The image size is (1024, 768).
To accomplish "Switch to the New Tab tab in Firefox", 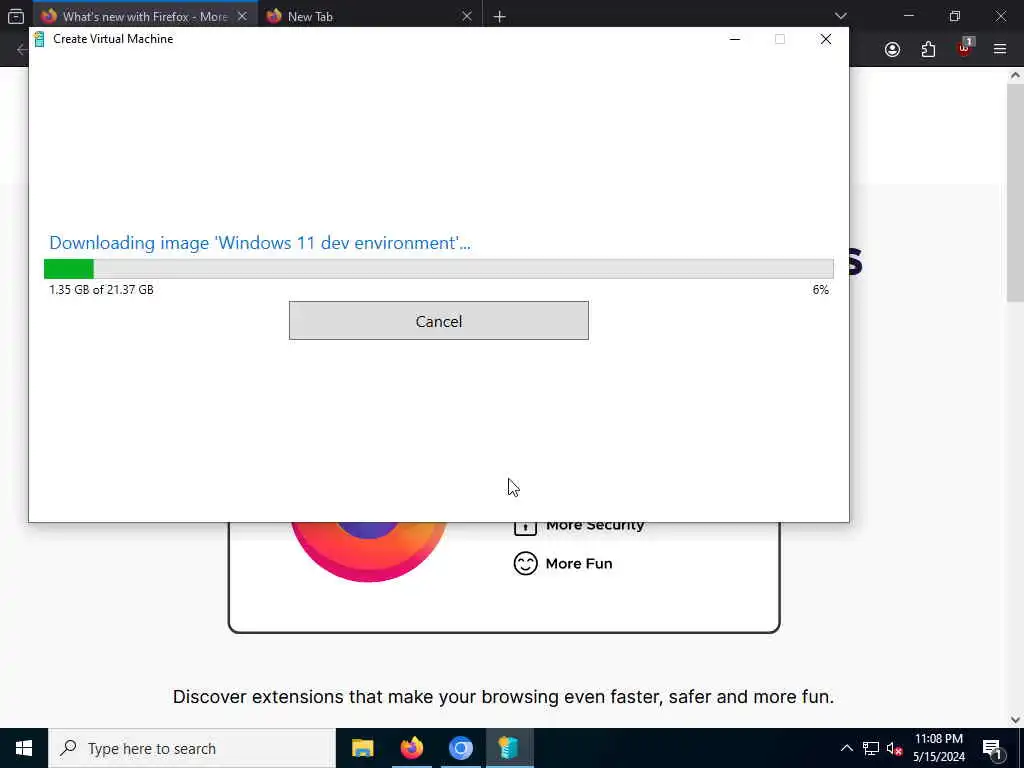I will [310, 16].
